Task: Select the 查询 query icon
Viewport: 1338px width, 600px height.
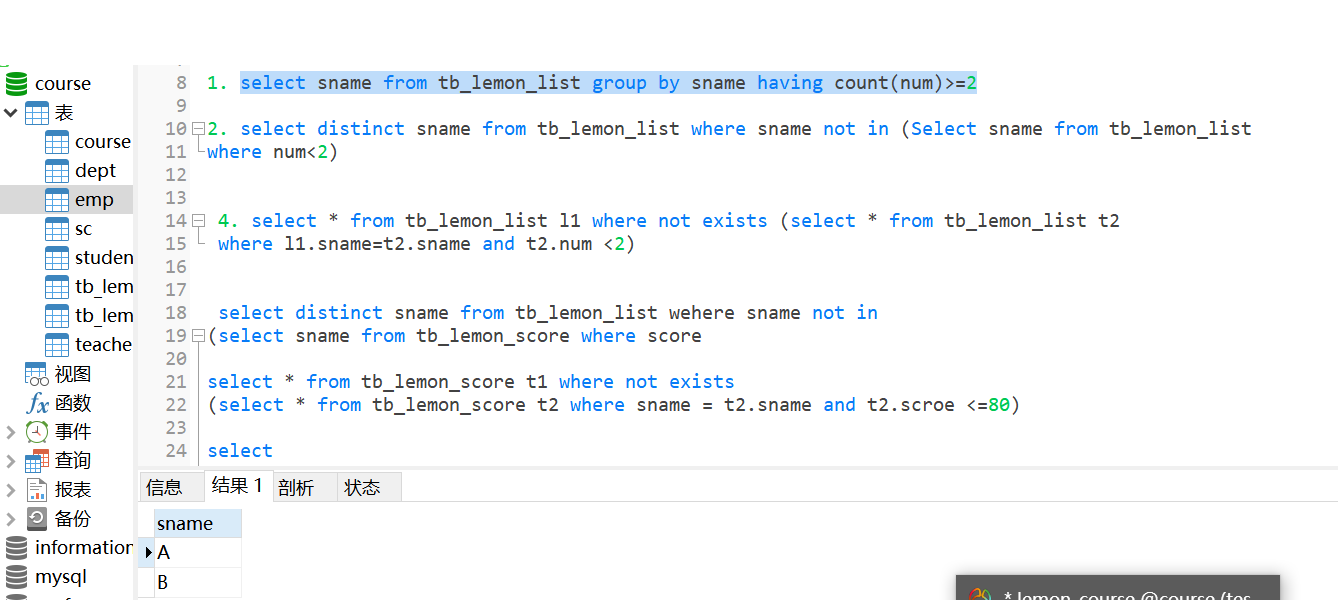Action: click(x=37, y=461)
